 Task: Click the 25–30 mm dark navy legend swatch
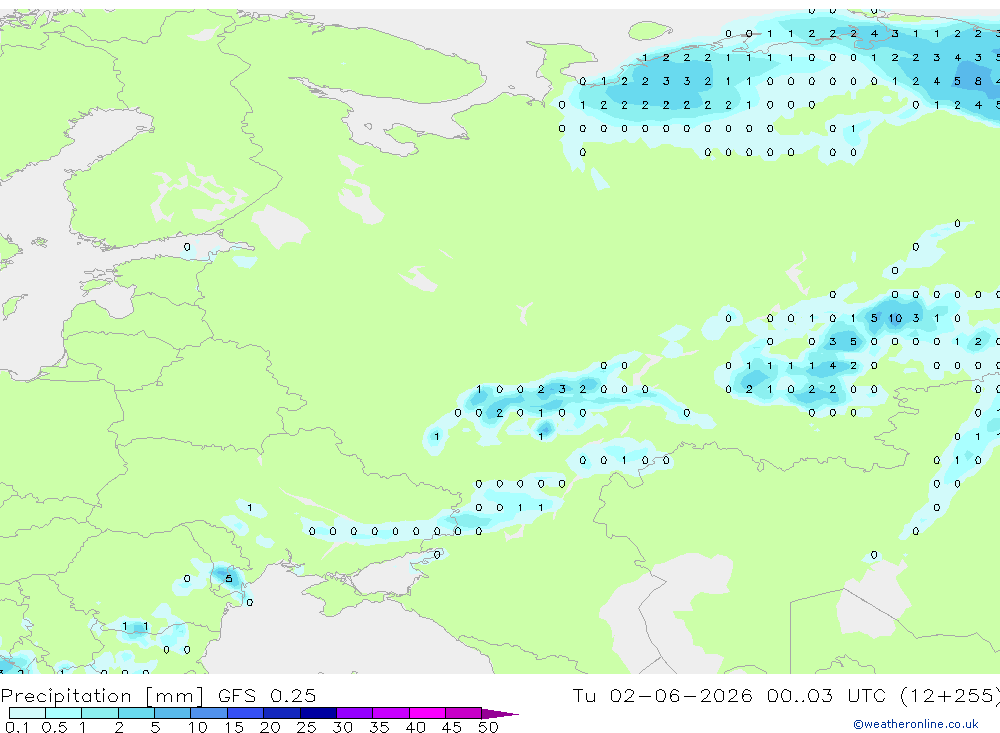tap(318, 713)
